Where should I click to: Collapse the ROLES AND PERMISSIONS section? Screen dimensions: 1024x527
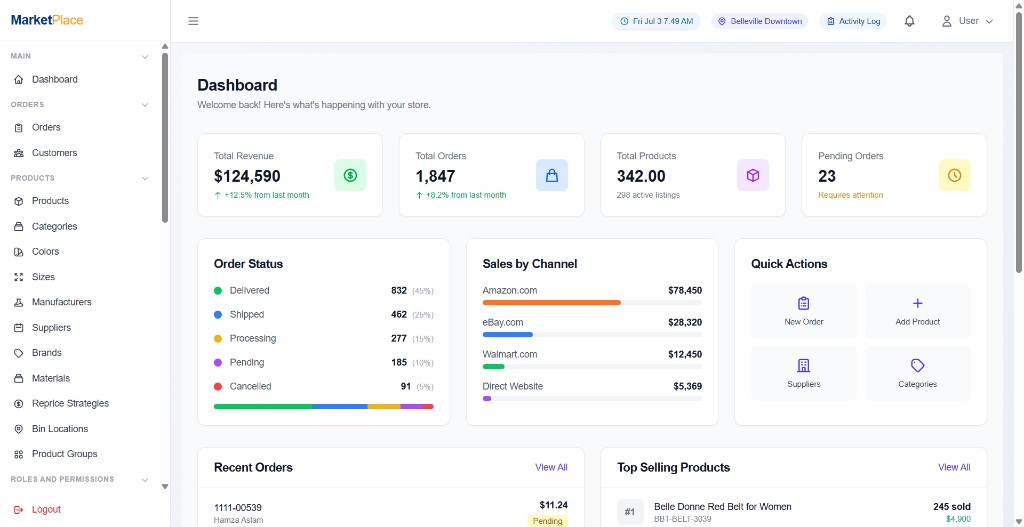click(x=145, y=479)
